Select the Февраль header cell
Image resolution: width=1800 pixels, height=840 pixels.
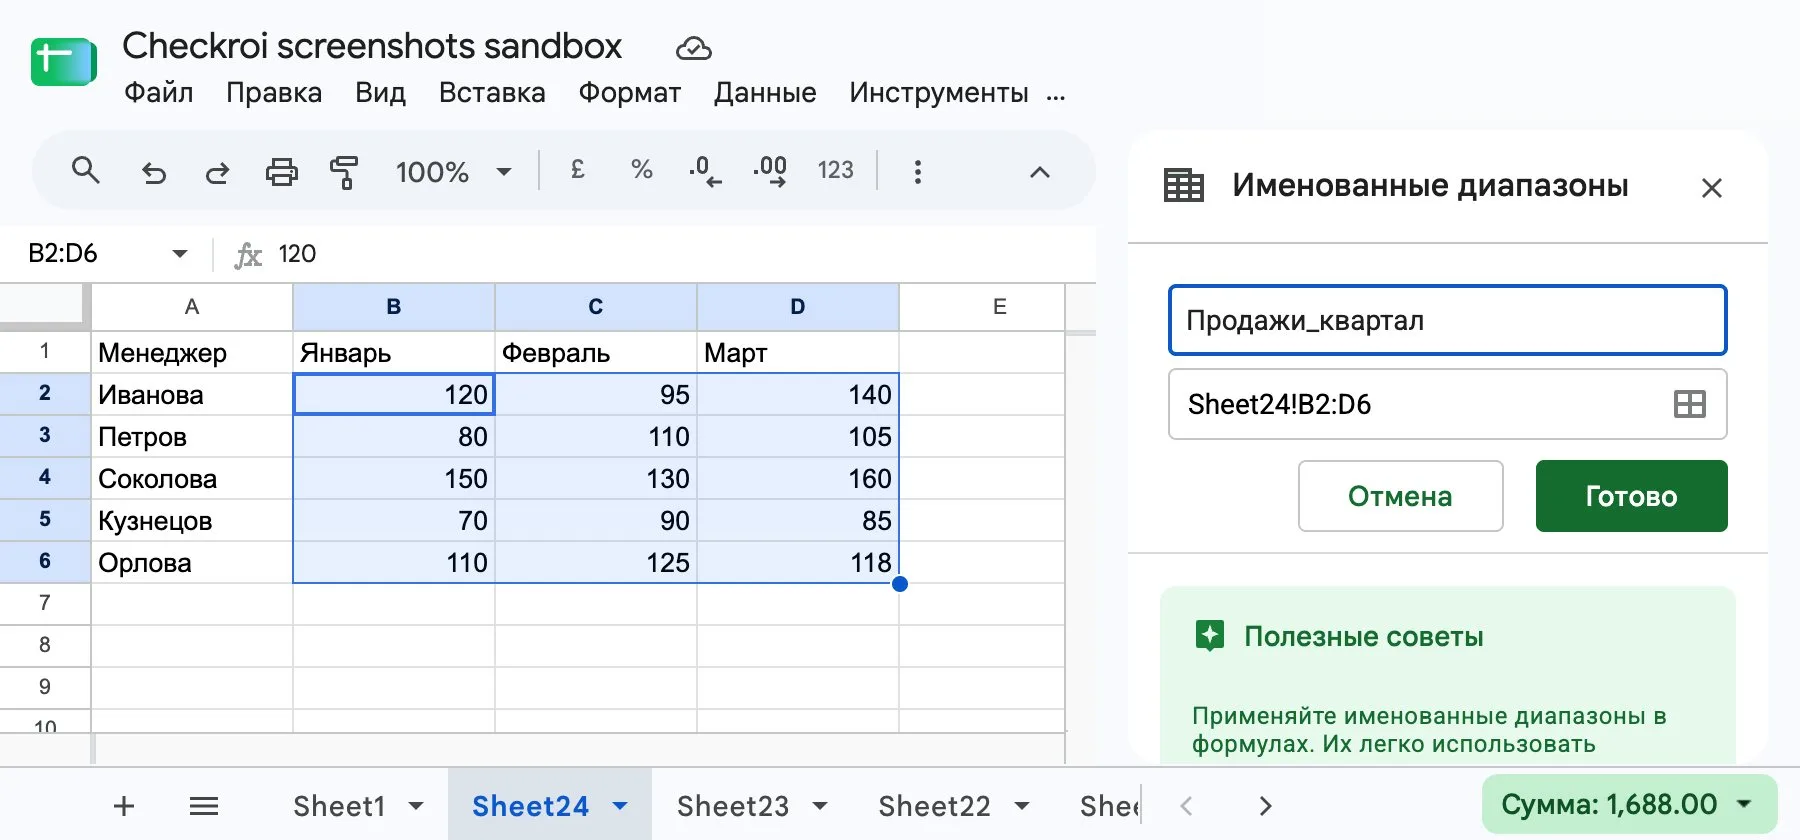(x=596, y=353)
